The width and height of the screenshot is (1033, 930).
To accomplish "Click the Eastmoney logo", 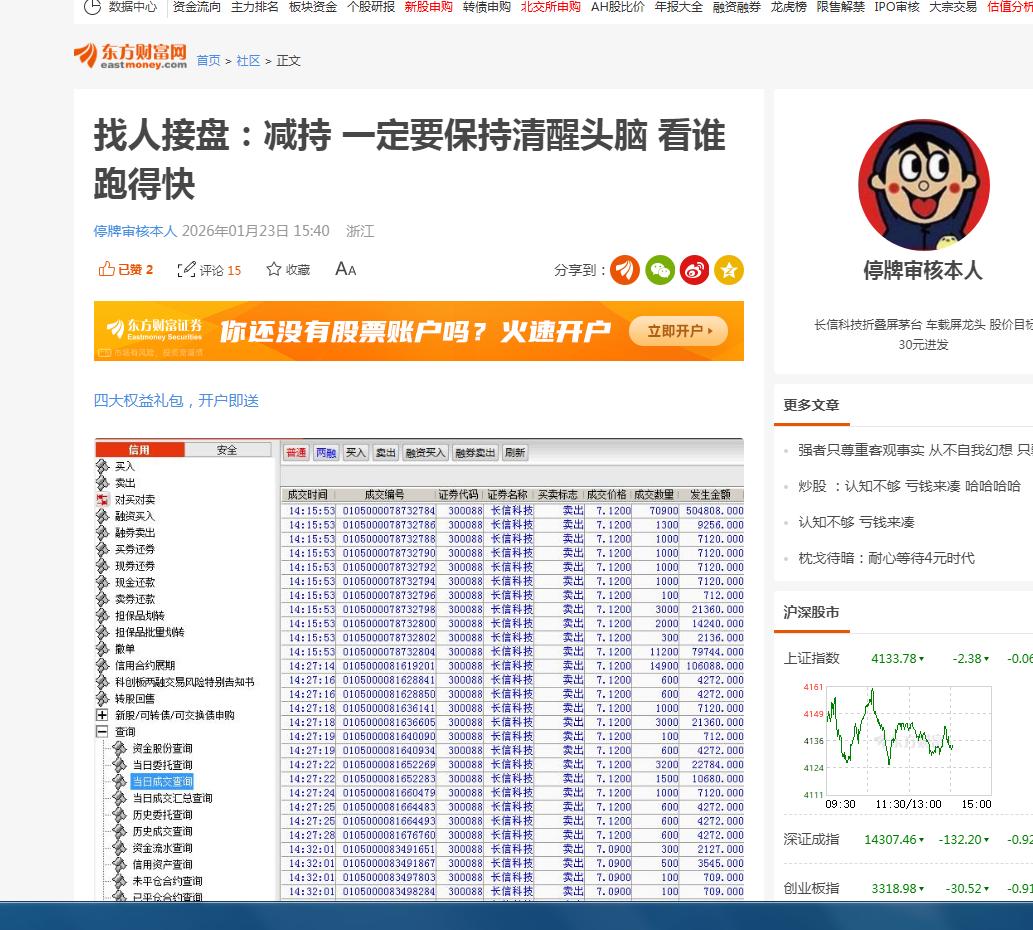I will point(130,56).
